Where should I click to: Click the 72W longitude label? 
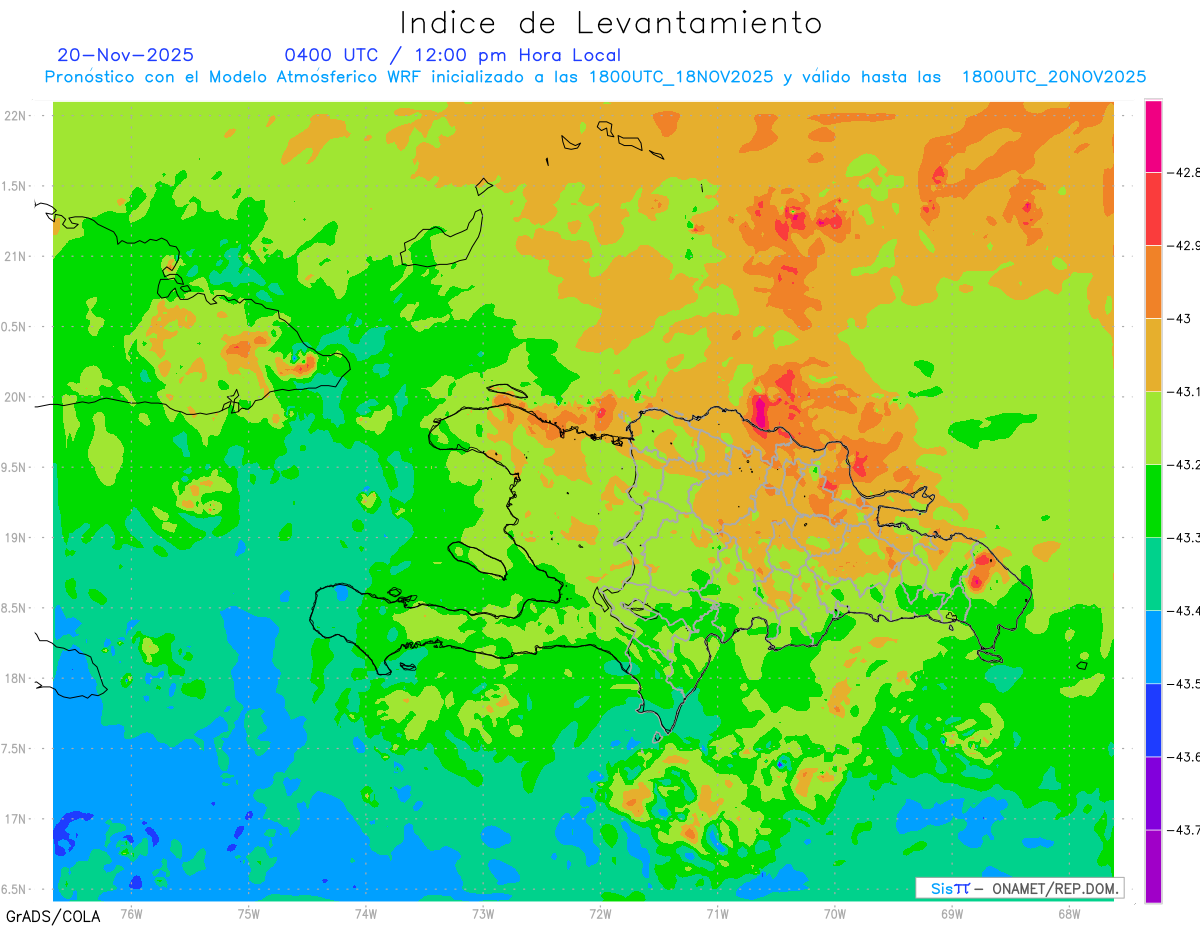point(600,913)
